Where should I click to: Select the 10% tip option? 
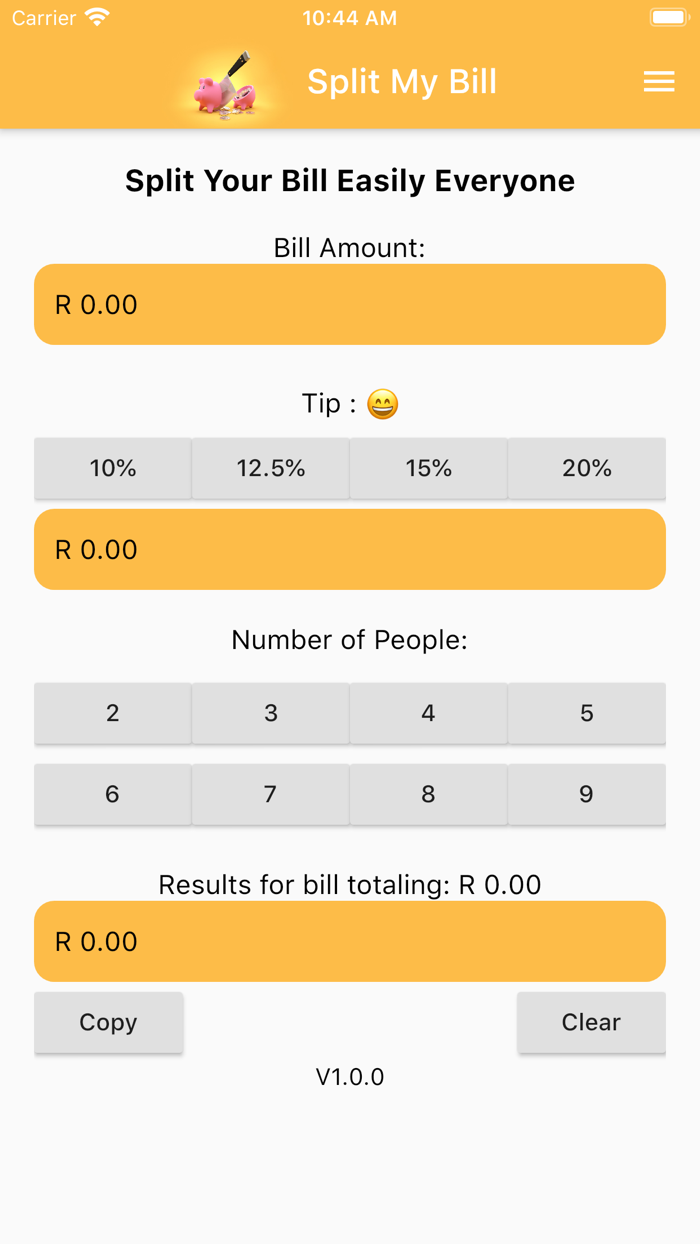113,468
